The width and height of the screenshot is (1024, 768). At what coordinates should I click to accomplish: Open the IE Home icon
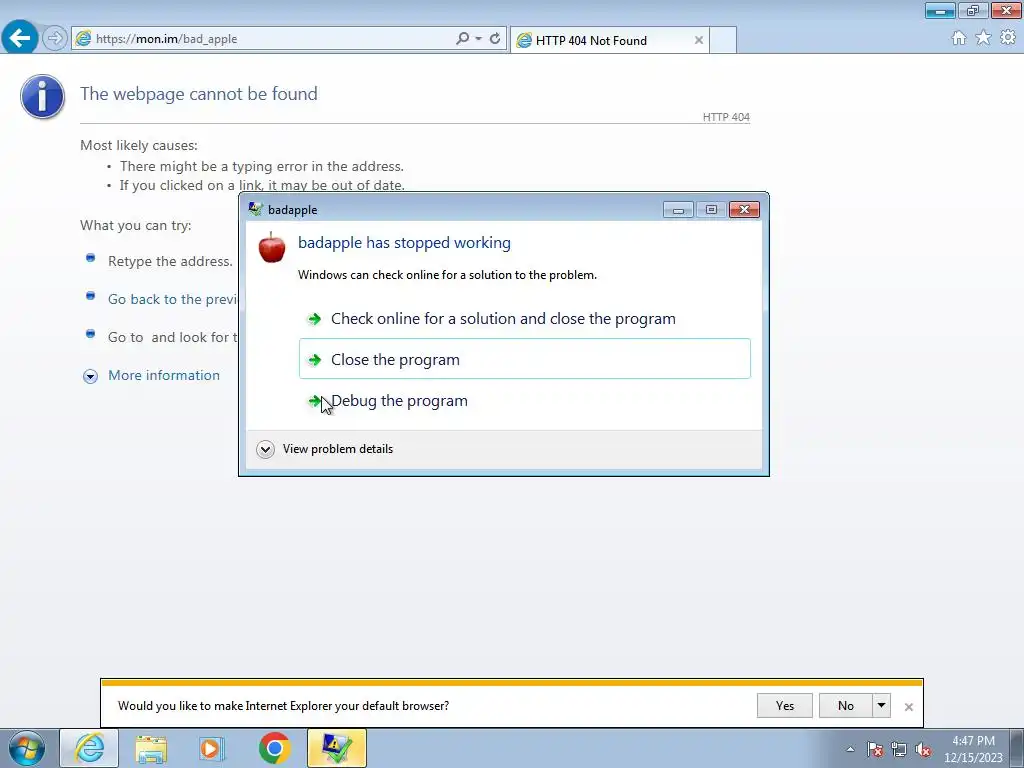(x=959, y=38)
